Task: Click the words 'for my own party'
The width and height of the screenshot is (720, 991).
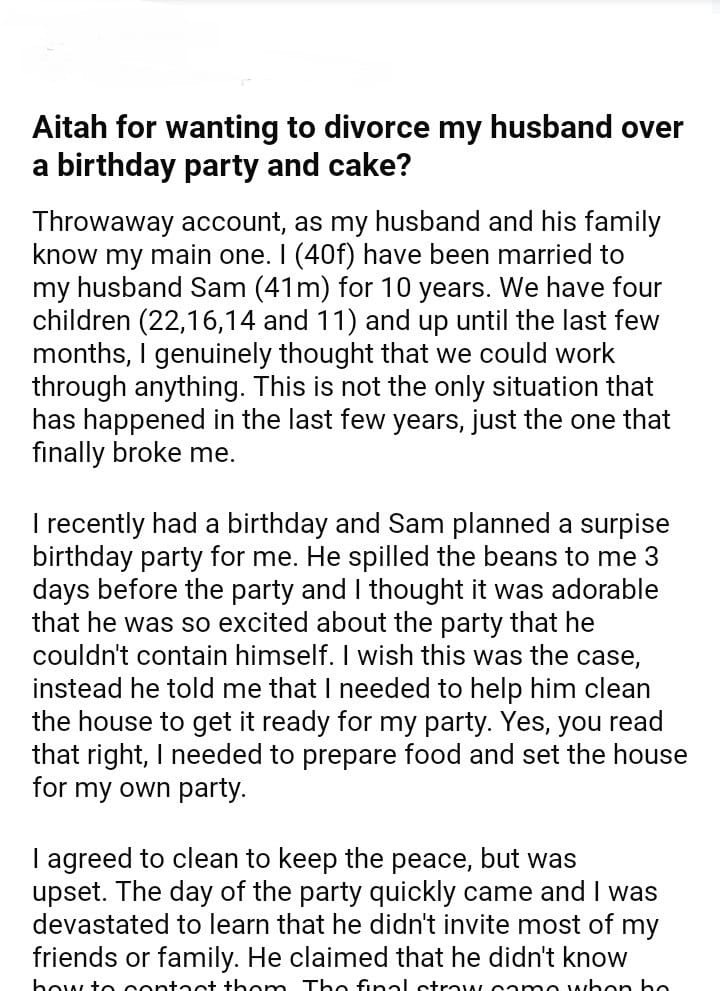Action: (138, 788)
